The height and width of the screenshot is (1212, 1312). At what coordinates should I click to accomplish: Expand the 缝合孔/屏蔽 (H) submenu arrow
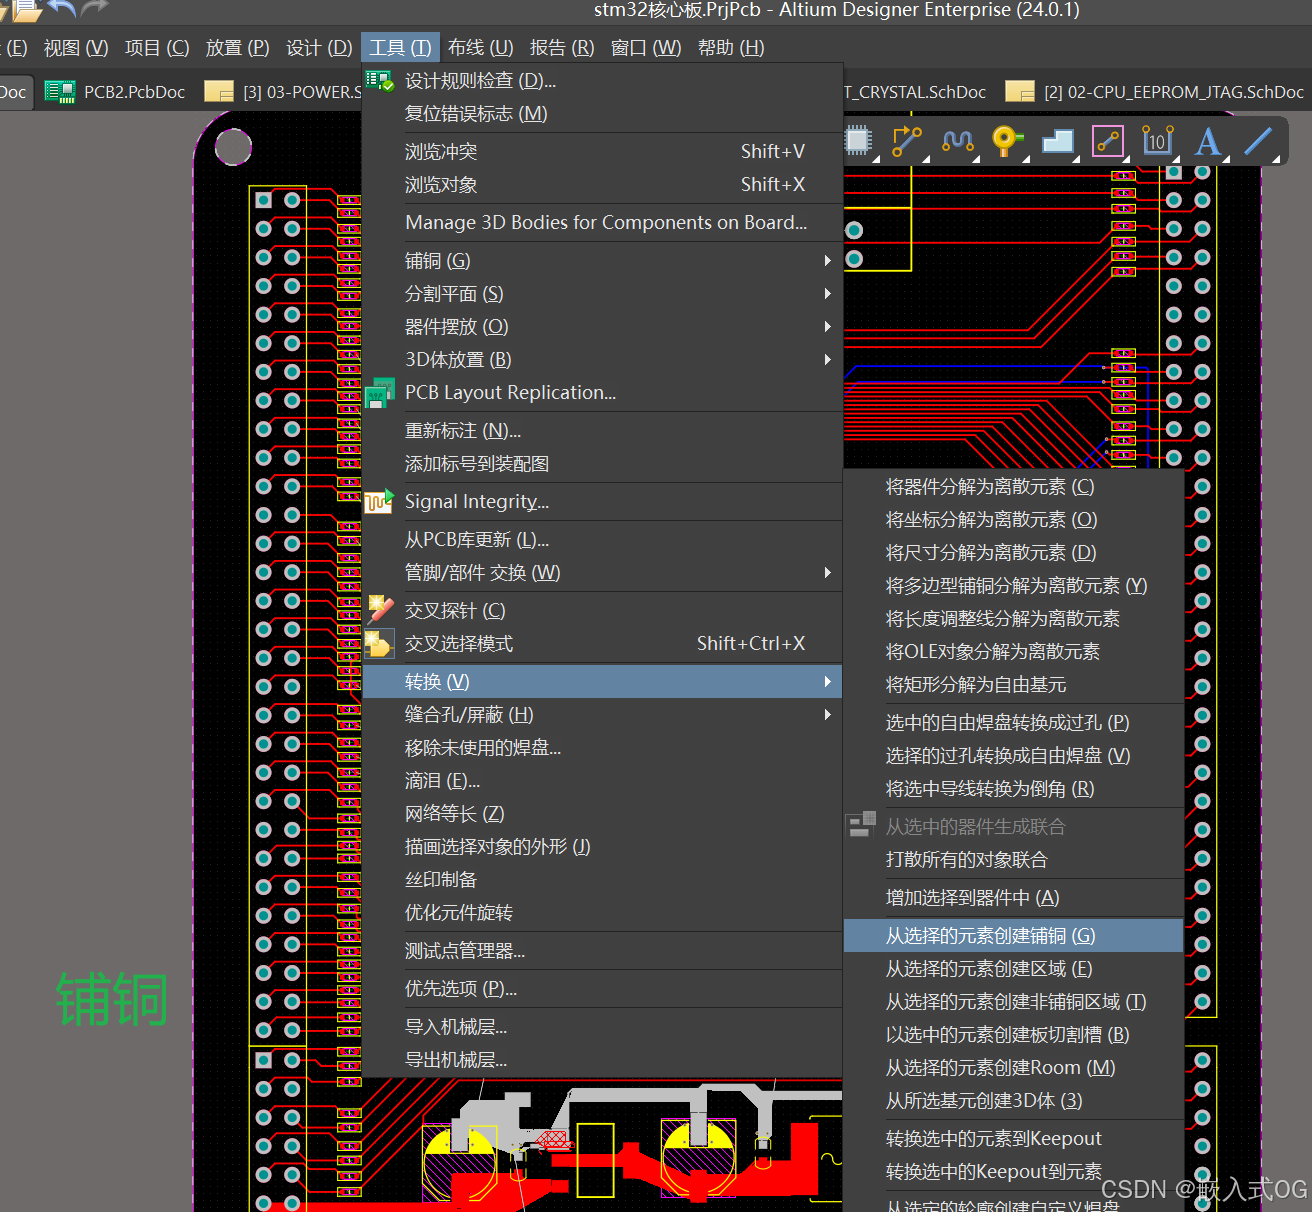pyautogui.click(x=827, y=714)
